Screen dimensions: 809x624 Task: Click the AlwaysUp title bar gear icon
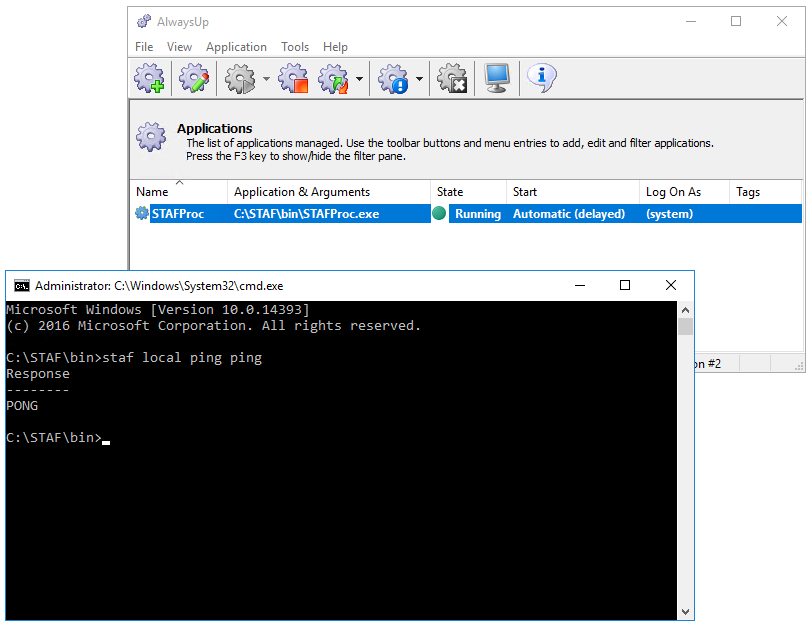(x=144, y=22)
